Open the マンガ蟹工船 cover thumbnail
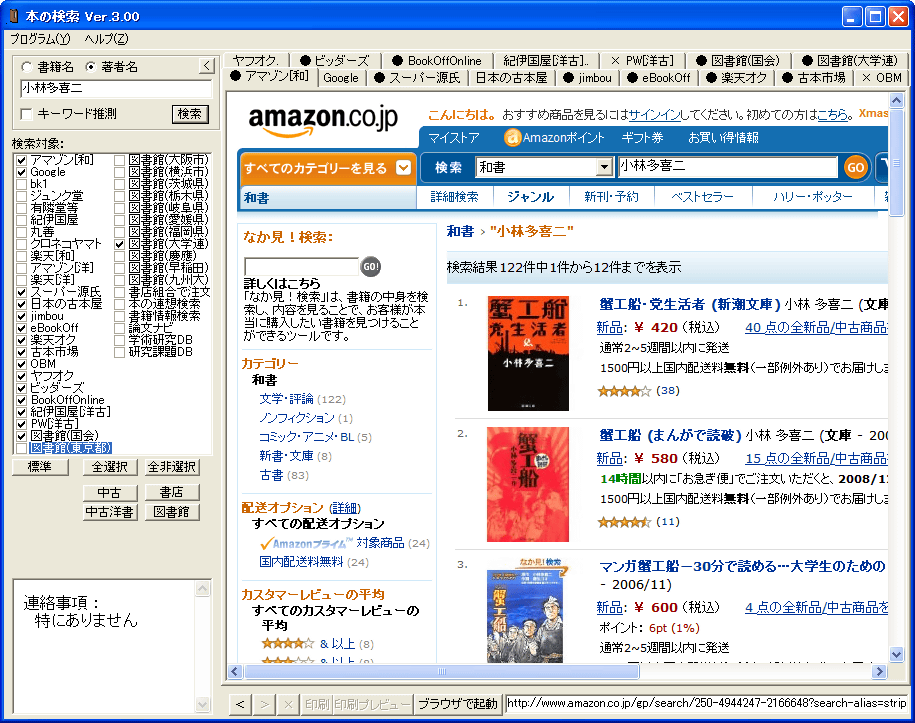This screenshot has height=723, width=915. pos(526,616)
